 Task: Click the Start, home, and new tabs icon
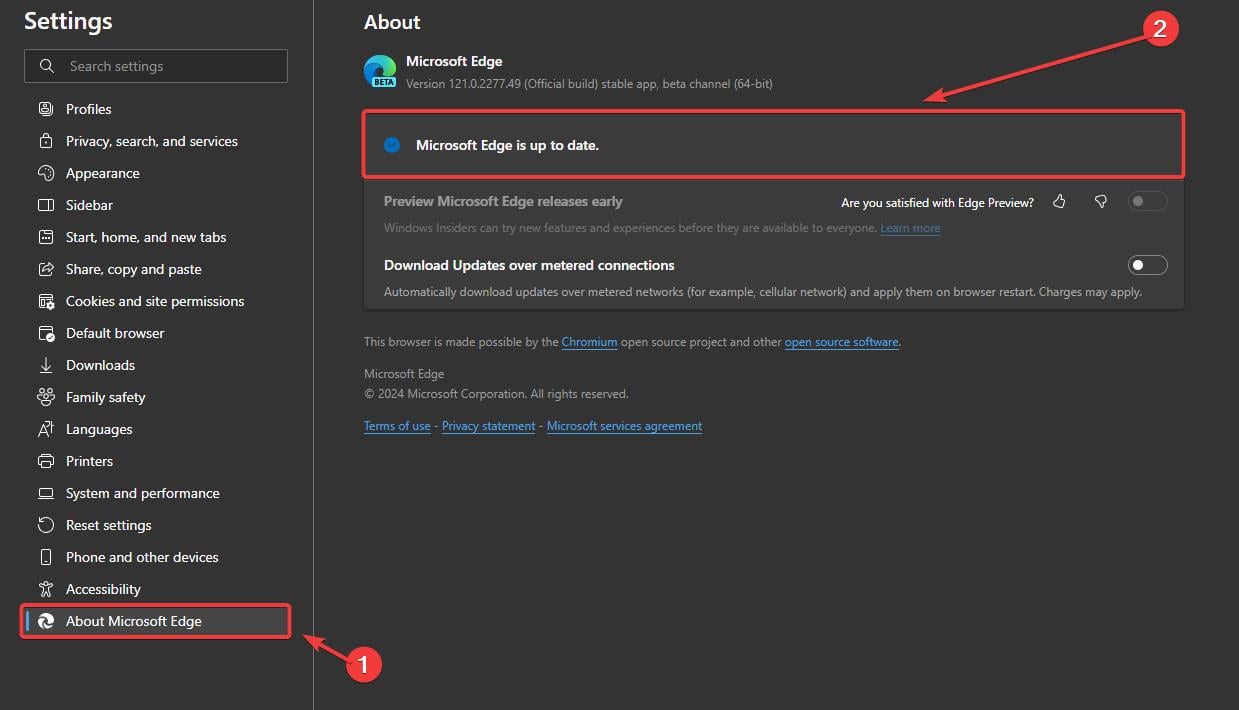45,237
